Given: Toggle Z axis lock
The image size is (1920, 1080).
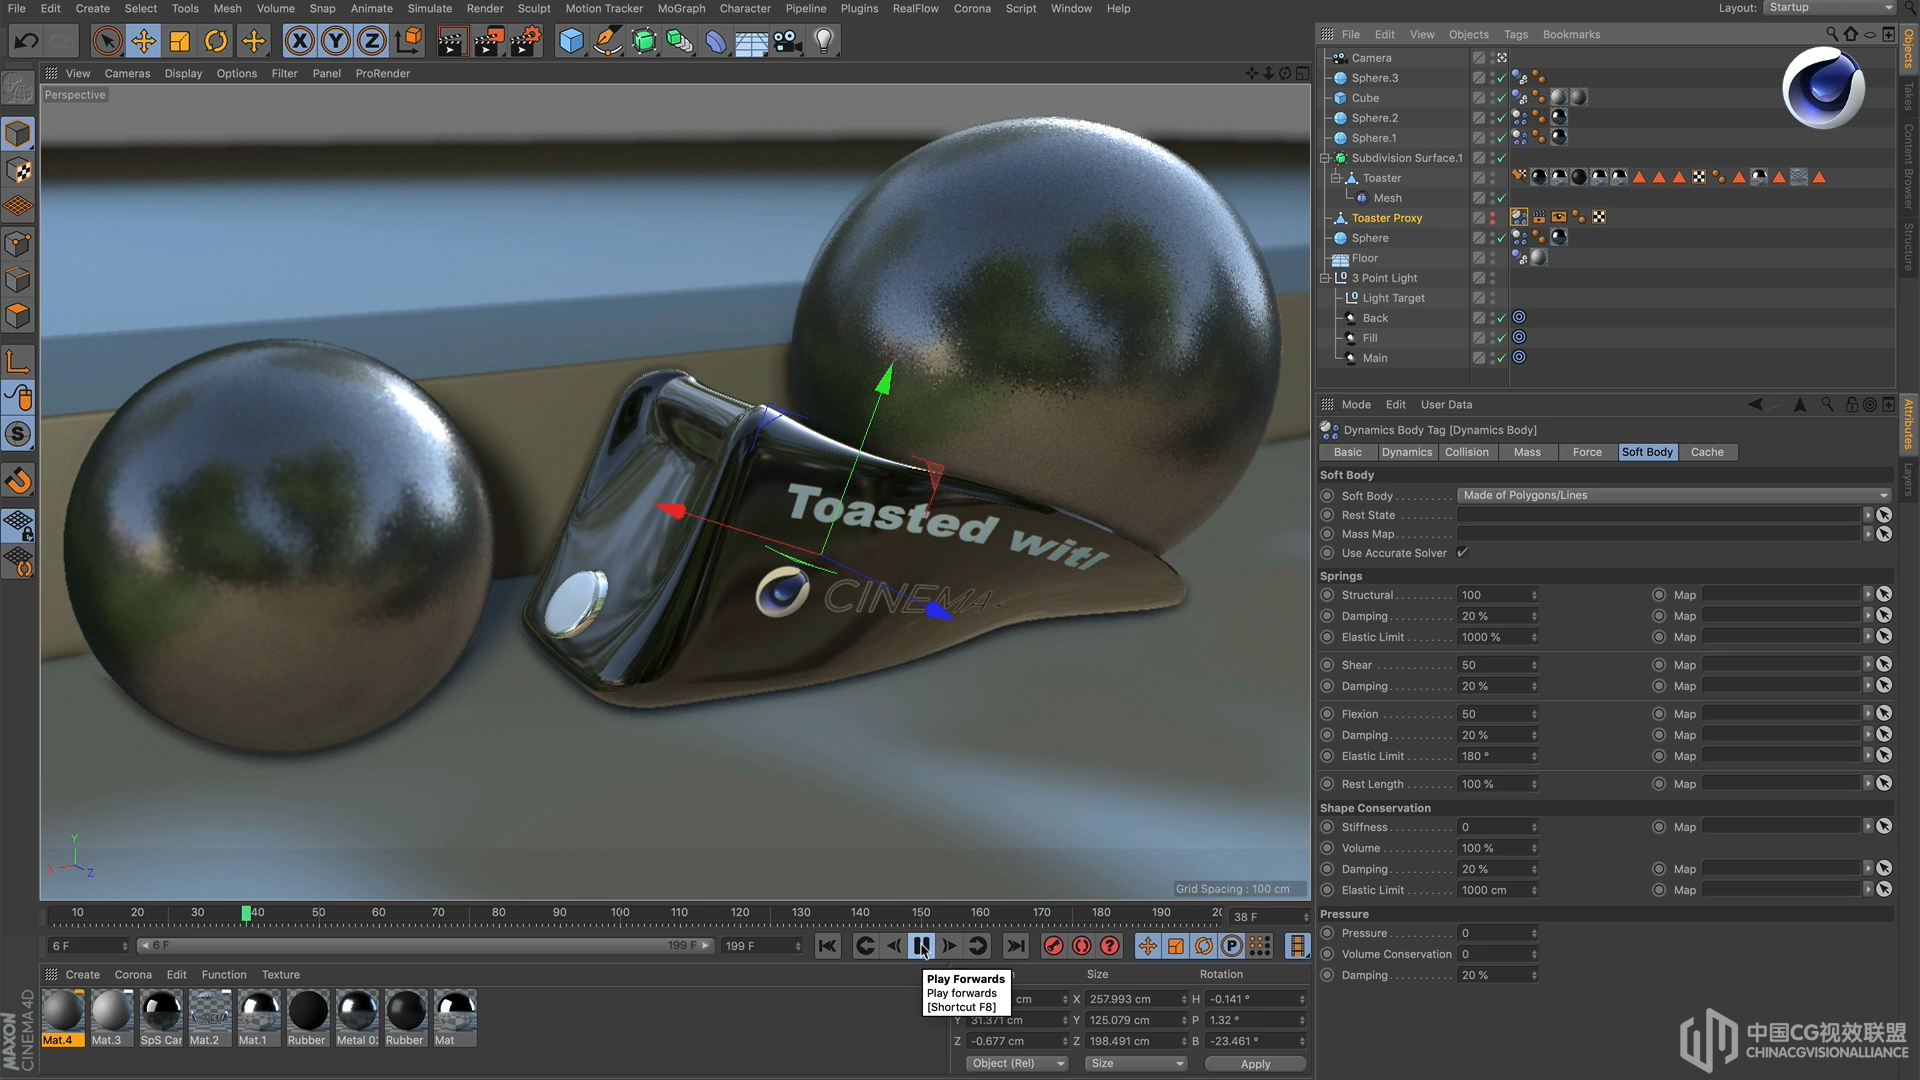Looking at the screenshot, I should tap(372, 41).
